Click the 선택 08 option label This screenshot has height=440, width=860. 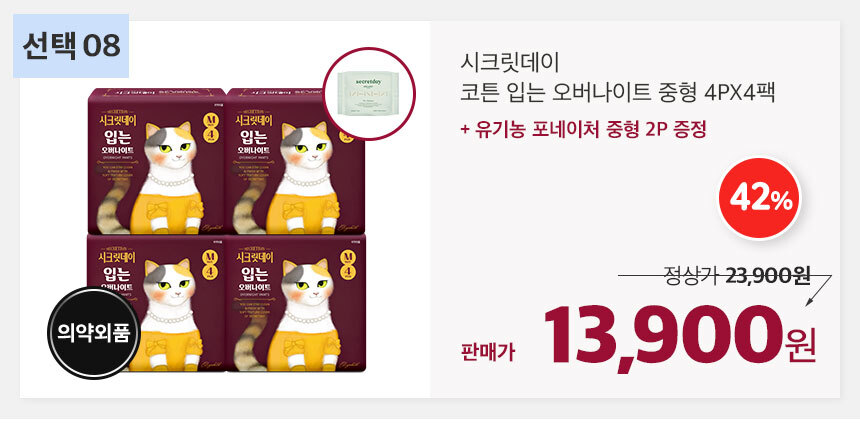pos(71,46)
